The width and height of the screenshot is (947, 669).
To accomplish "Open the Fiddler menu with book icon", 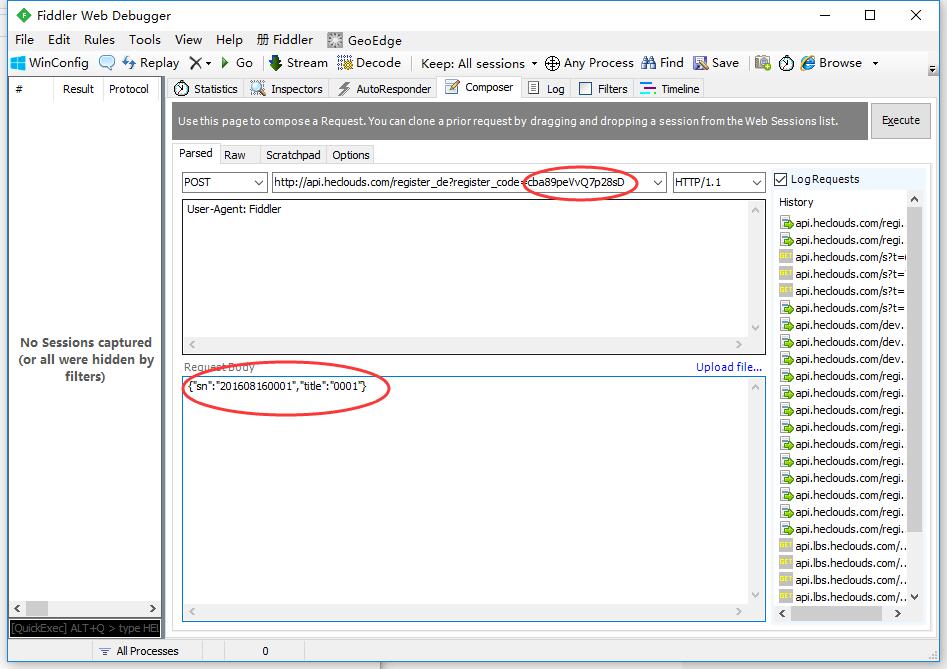I will (x=284, y=40).
